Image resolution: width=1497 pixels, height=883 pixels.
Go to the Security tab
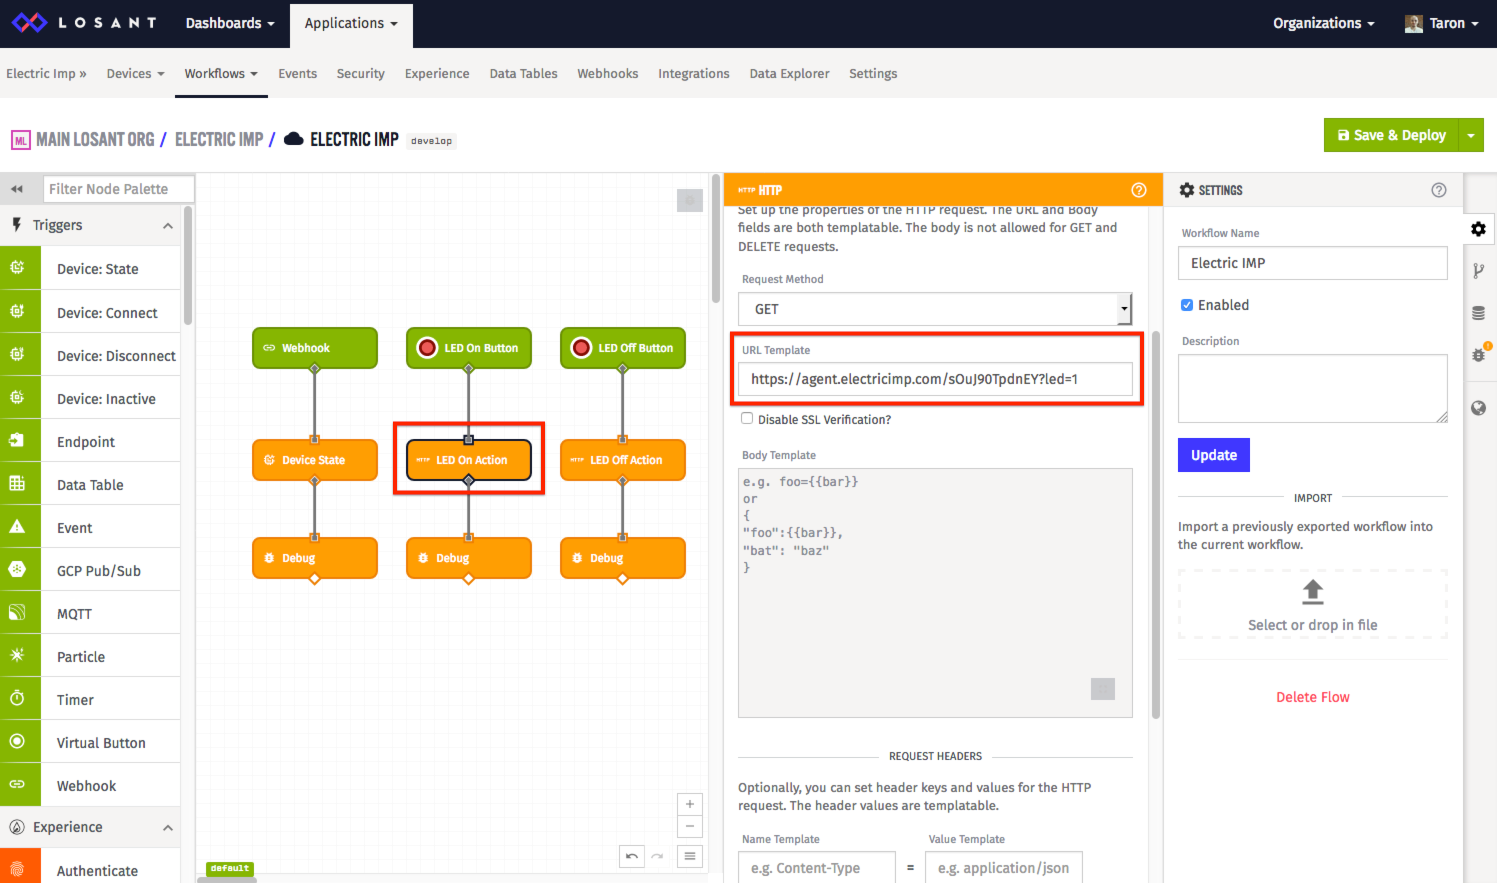click(361, 73)
